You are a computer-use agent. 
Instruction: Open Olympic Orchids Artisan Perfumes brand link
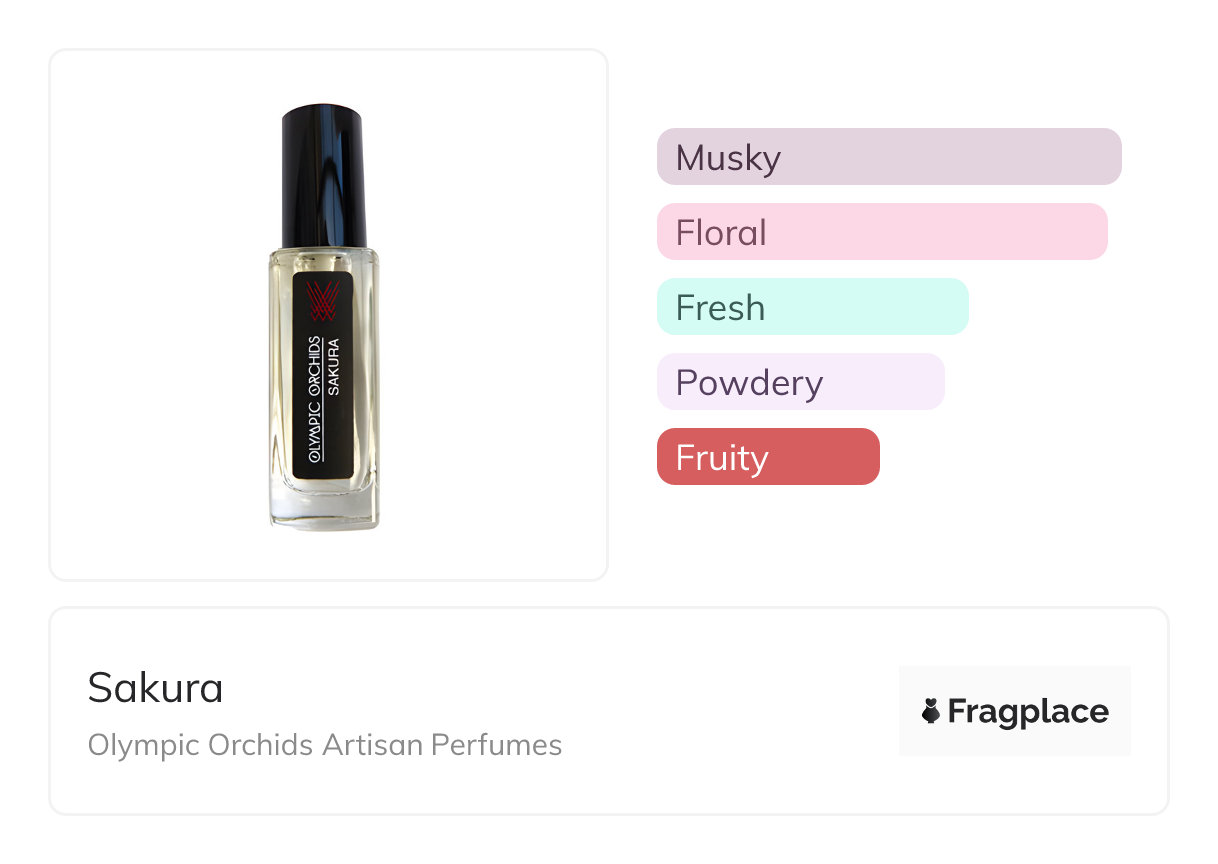coord(324,745)
